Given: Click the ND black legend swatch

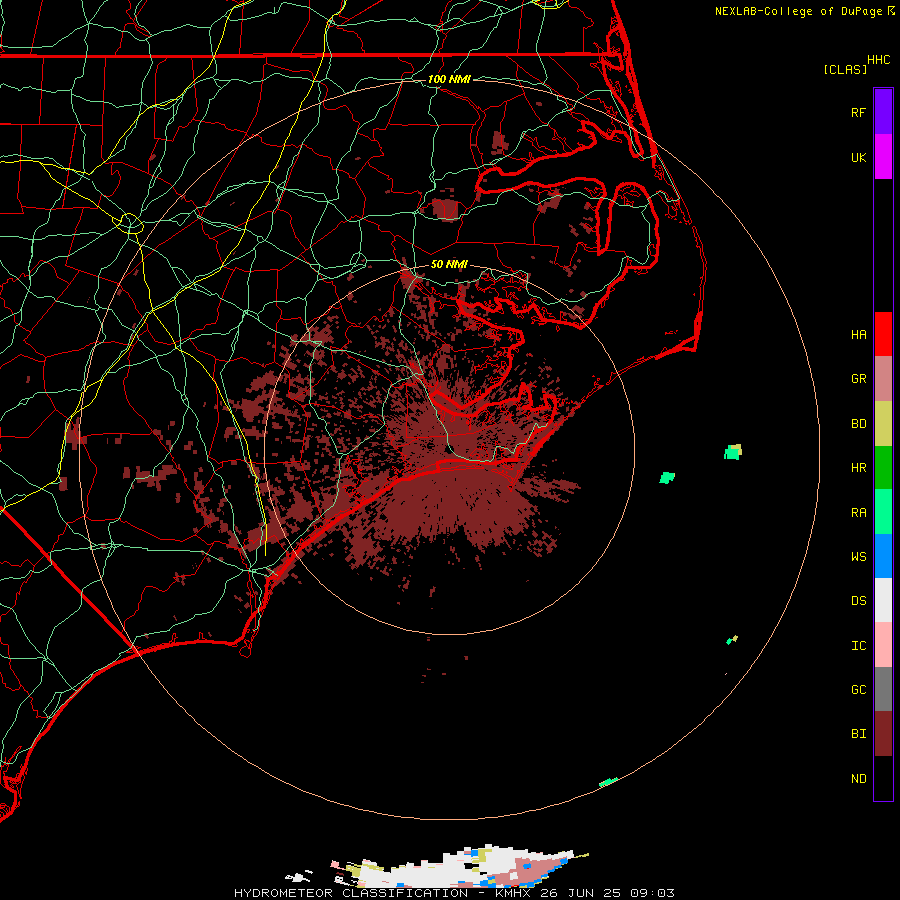Looking at the screenshot, I should point(883,778).
